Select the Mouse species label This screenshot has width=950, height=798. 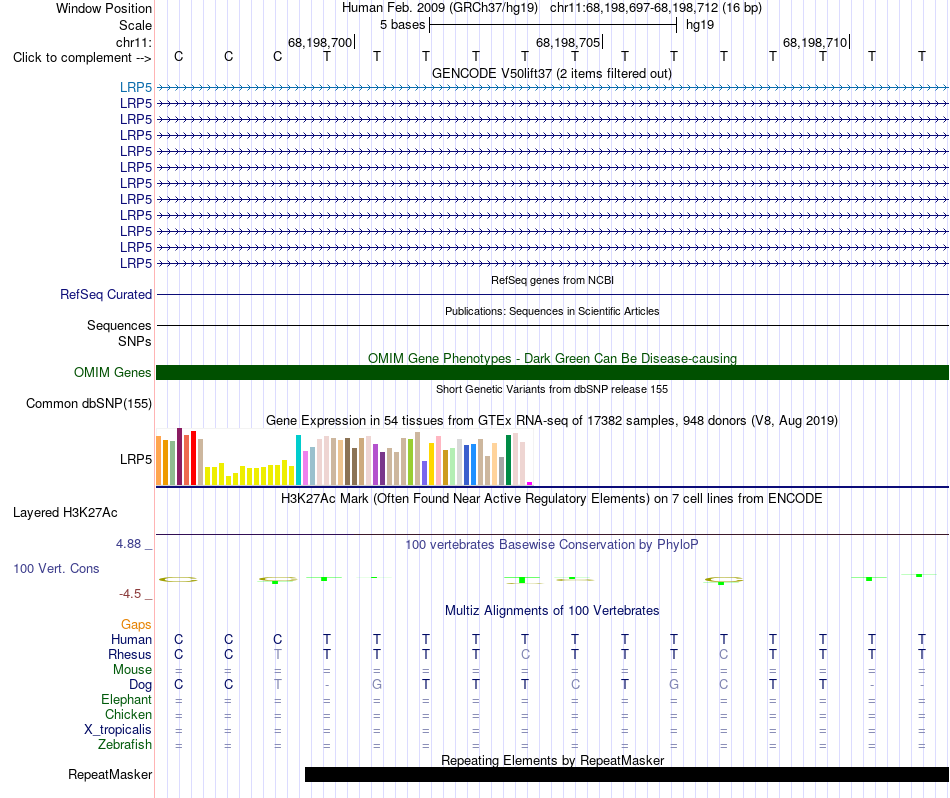click(x=132, y=670)
